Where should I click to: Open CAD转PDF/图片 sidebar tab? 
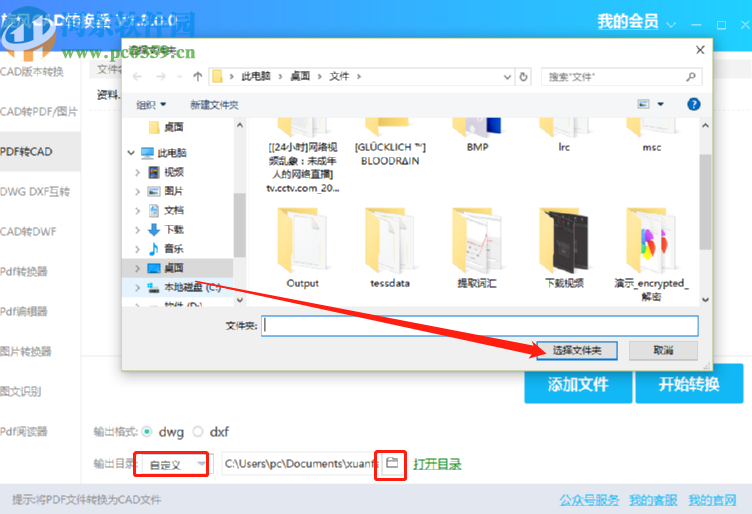click(40, 112)
